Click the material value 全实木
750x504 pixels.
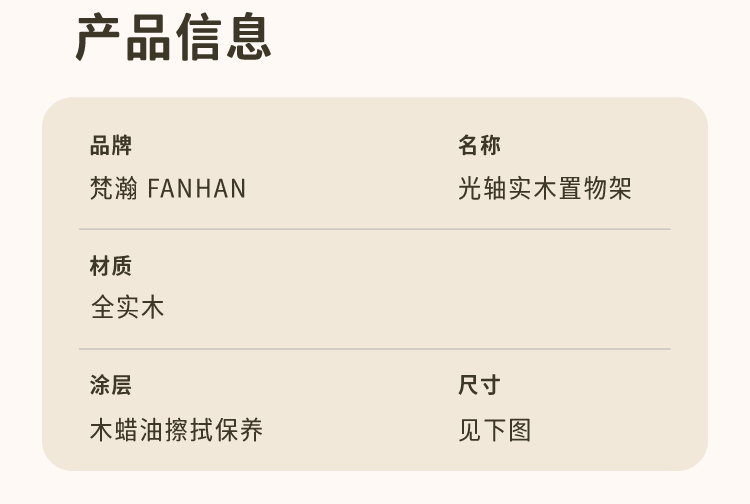coord(127,307)
